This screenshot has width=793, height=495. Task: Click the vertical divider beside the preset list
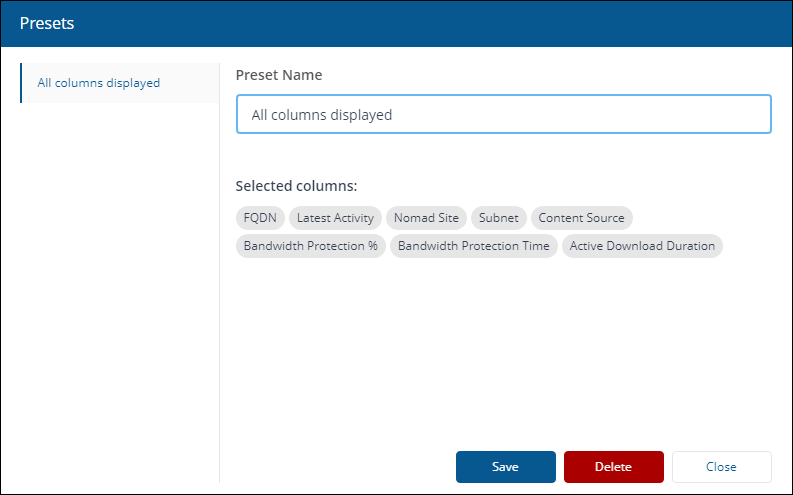click(x=219, y=300)
